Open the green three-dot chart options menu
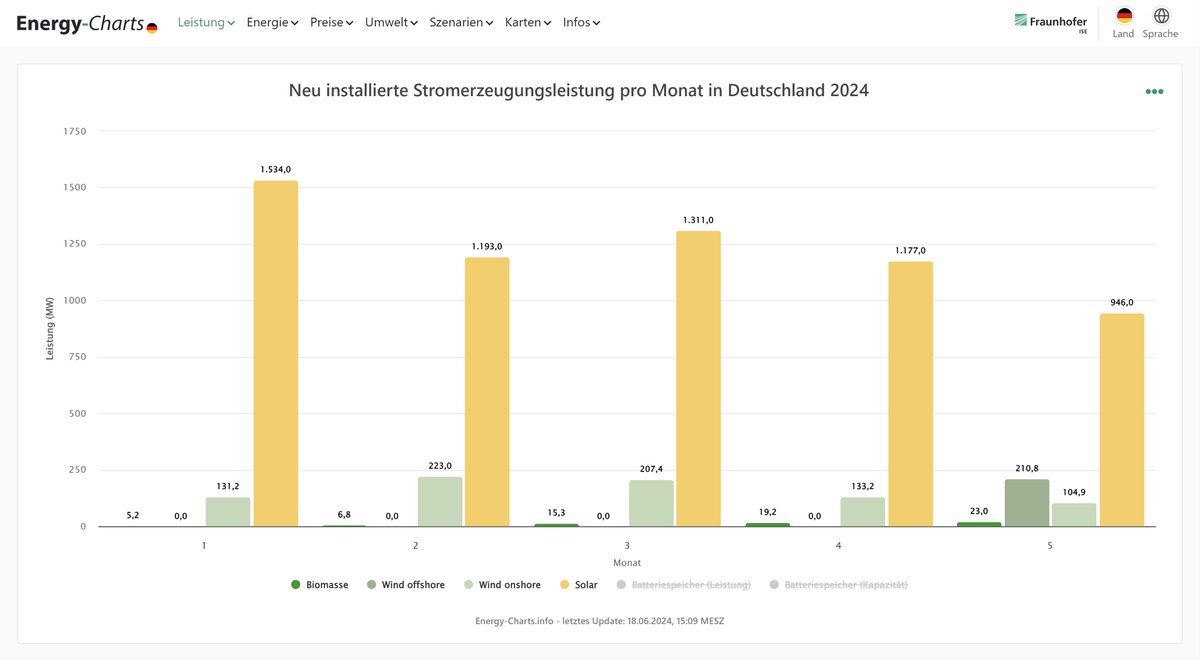The image size is (1200, 660). [1154, 91]
